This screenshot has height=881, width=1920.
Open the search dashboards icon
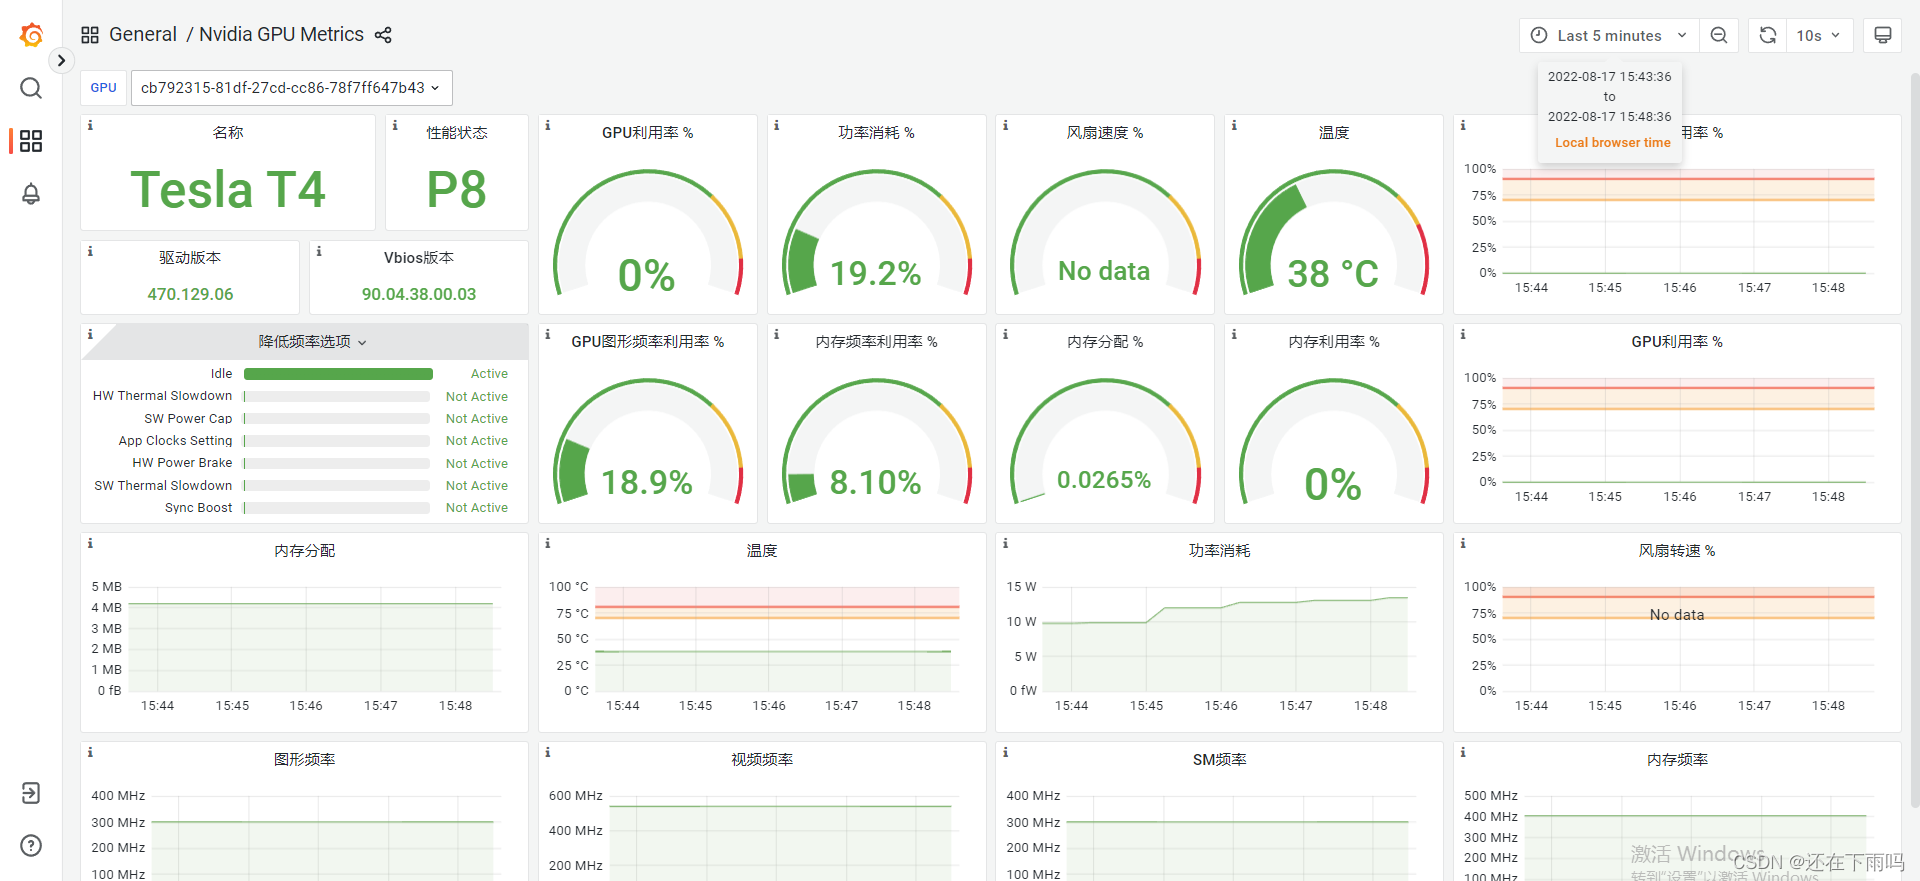coord(31,88)
